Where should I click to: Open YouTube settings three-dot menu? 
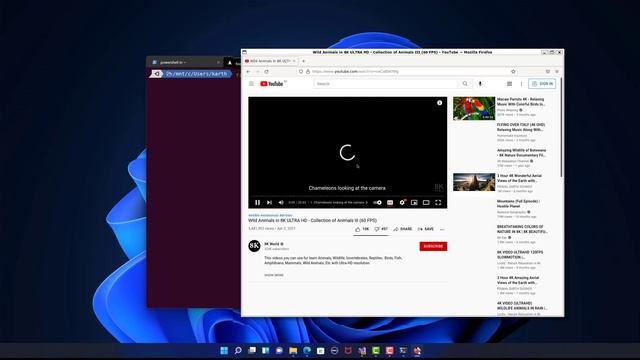click(521, 84)
